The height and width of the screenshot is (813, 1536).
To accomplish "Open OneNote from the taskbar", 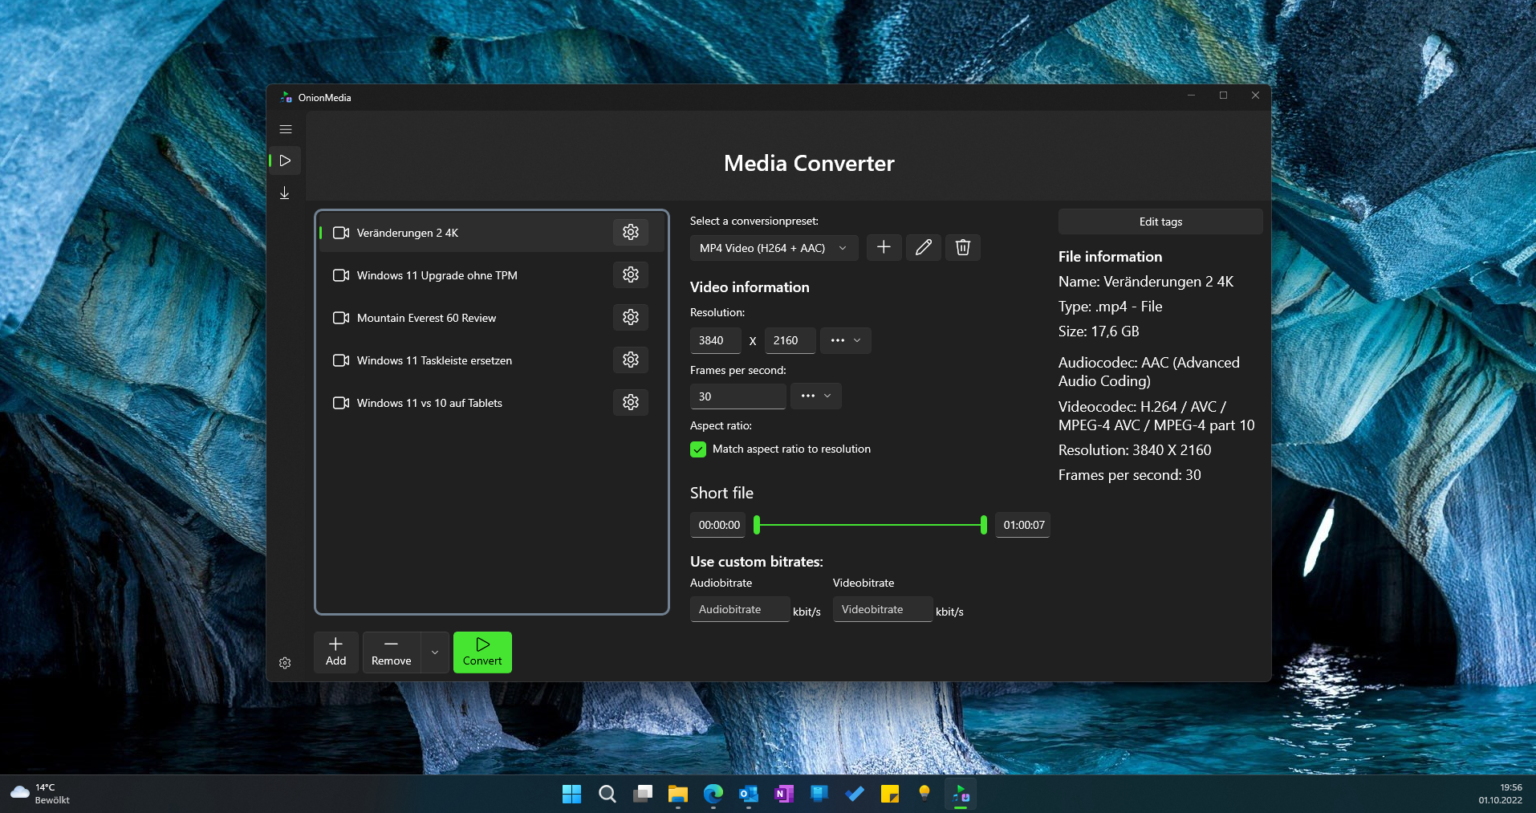I will (784, 794).
